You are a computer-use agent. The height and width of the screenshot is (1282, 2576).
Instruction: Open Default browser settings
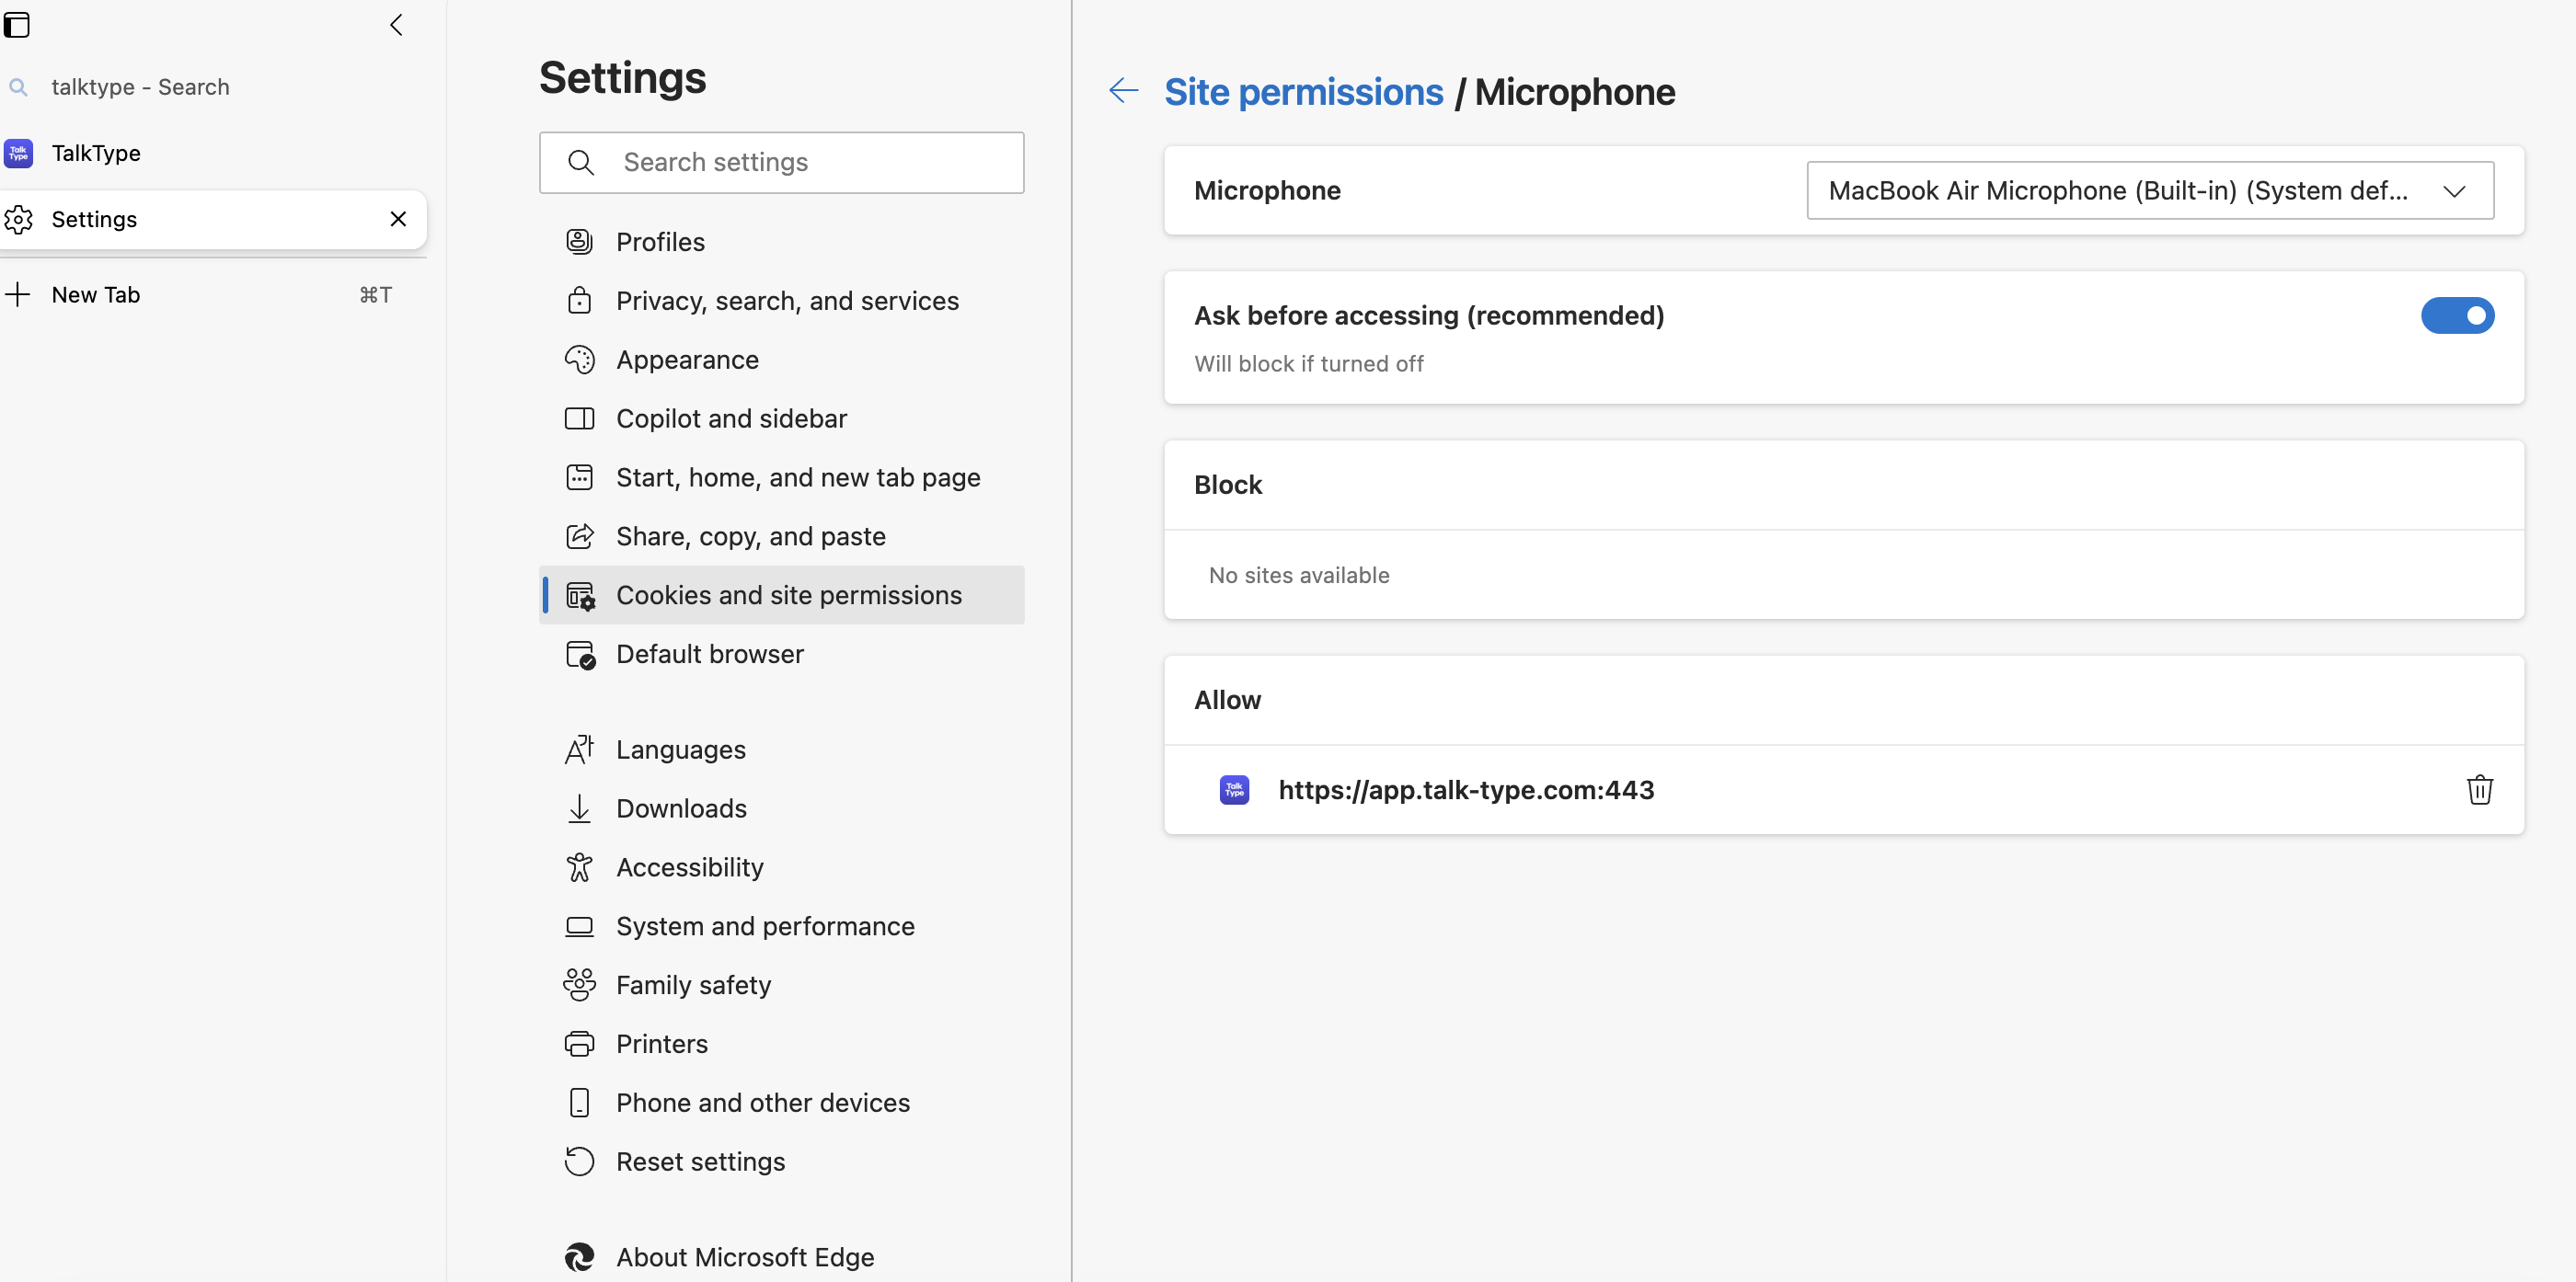[x=782, y=654]
